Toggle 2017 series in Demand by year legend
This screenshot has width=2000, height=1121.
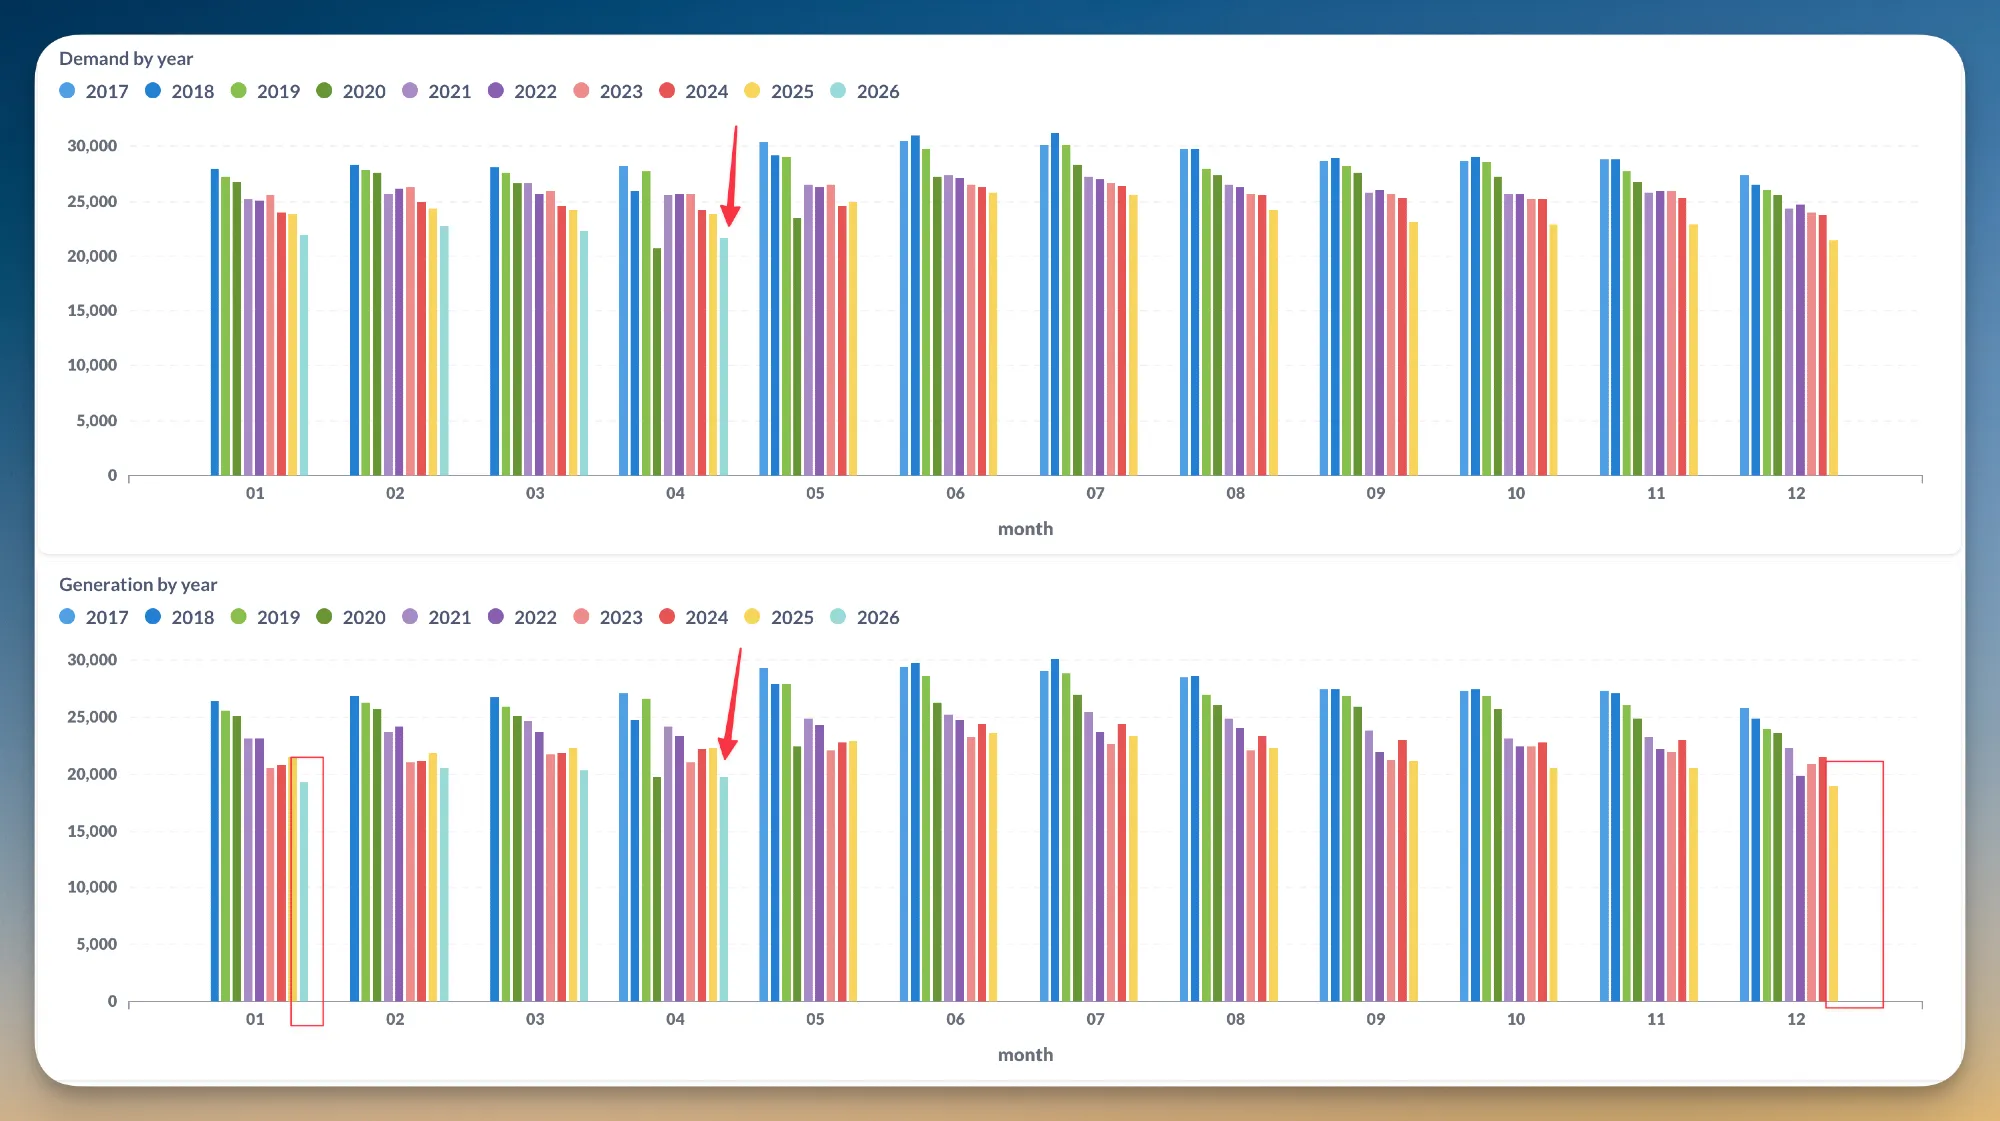point(94,91)
